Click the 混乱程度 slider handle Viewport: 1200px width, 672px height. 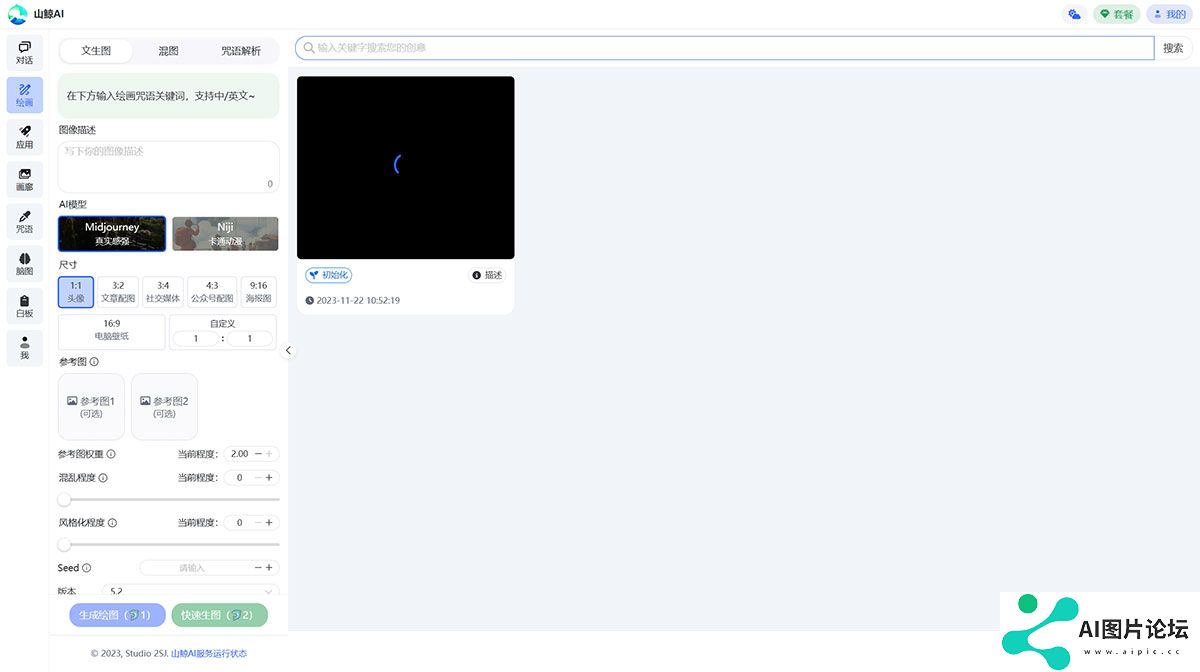pos(64,499)
